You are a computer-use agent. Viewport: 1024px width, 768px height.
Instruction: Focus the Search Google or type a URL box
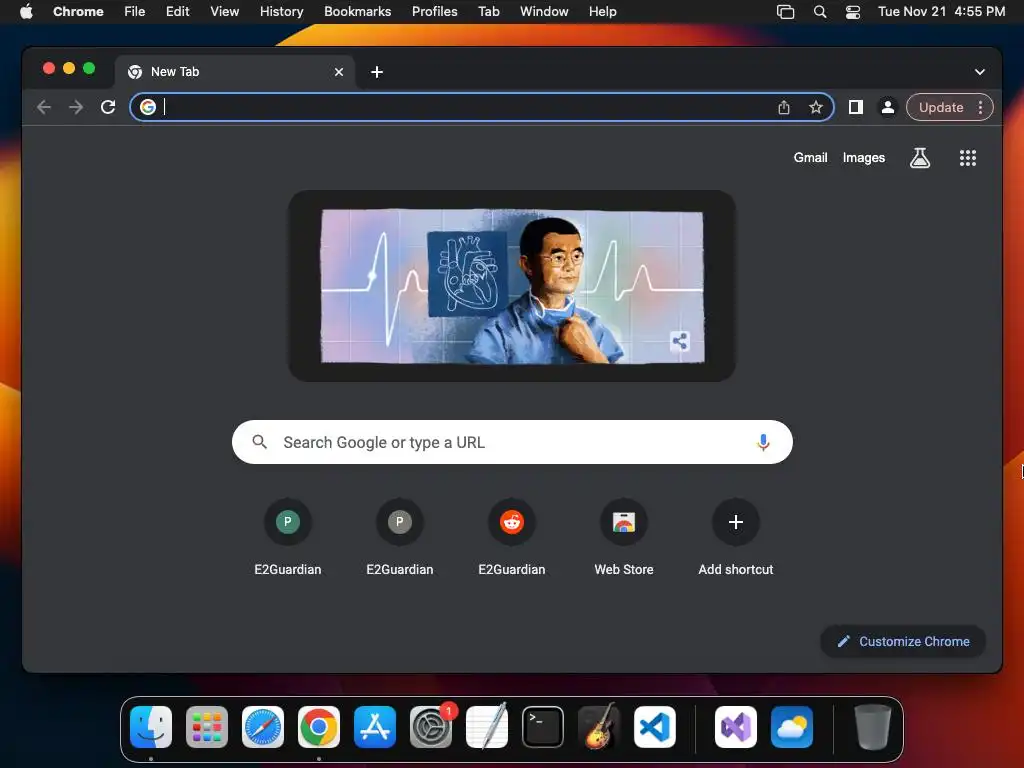tap(512, 442)
